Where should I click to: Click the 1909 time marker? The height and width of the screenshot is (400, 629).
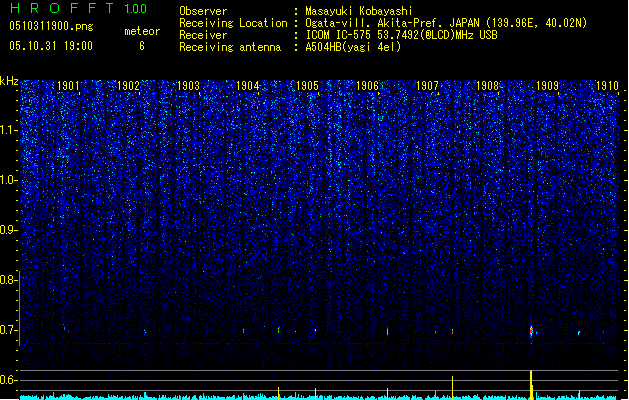547,86
